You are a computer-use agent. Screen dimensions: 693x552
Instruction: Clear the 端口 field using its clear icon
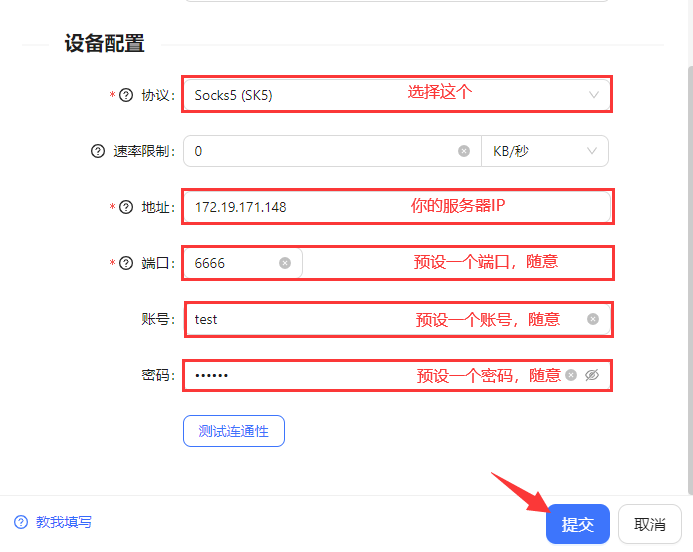285,263
